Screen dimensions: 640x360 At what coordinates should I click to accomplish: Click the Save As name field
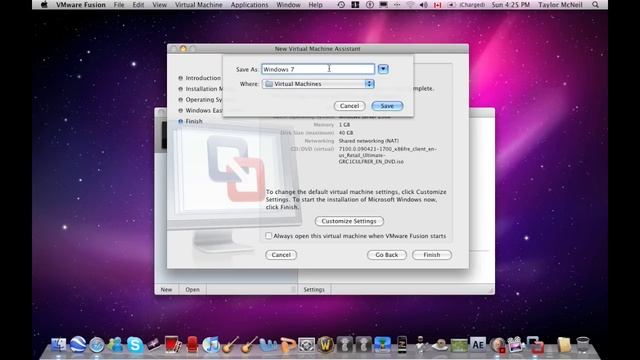pos(318,69)
